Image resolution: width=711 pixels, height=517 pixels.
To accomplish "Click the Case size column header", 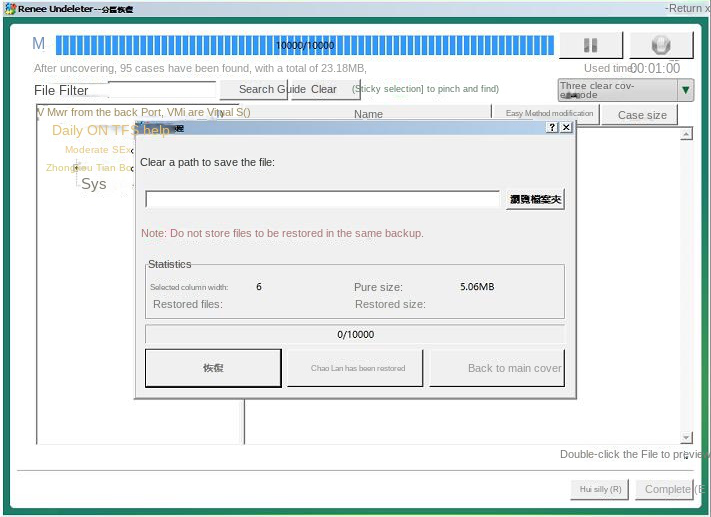I will point(642,115).
